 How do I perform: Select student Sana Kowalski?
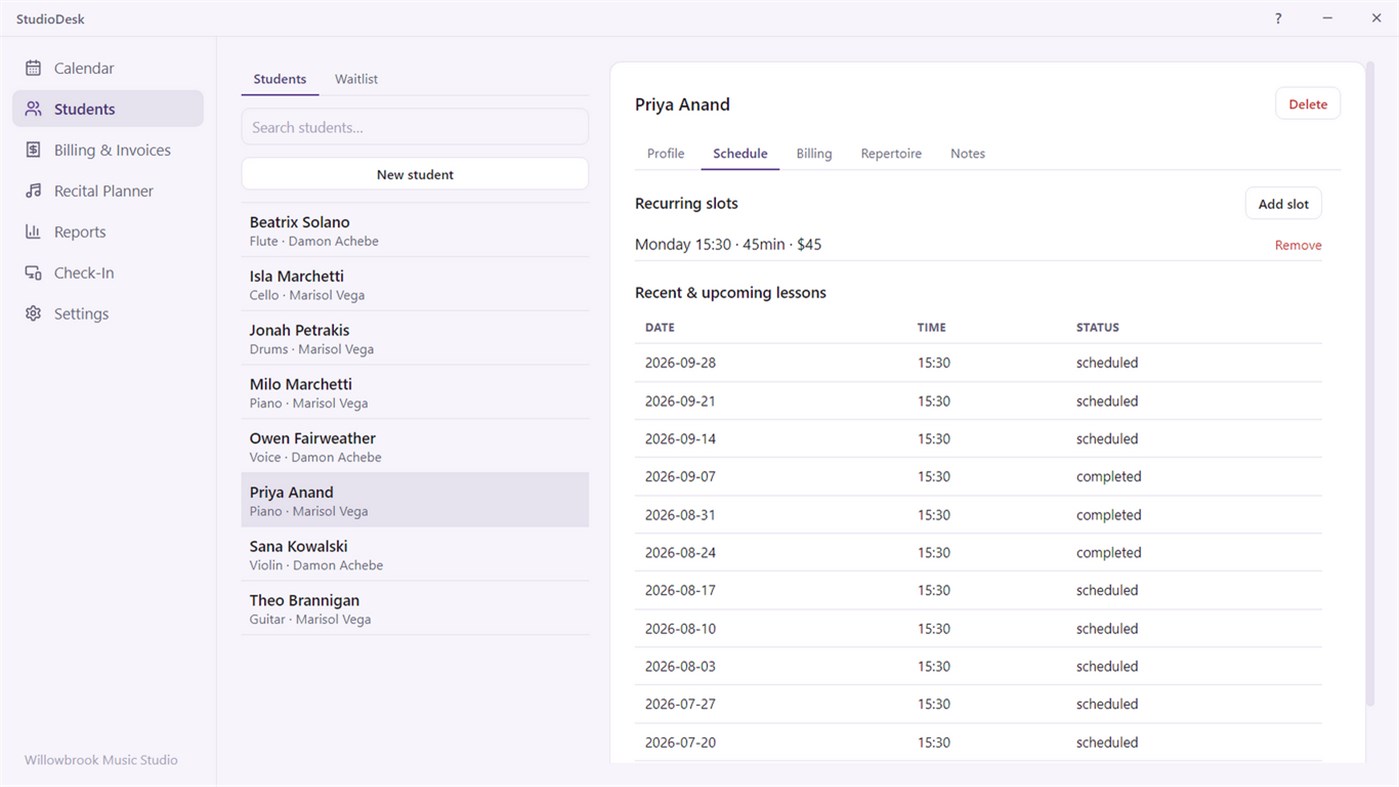(x=415, y=554)
